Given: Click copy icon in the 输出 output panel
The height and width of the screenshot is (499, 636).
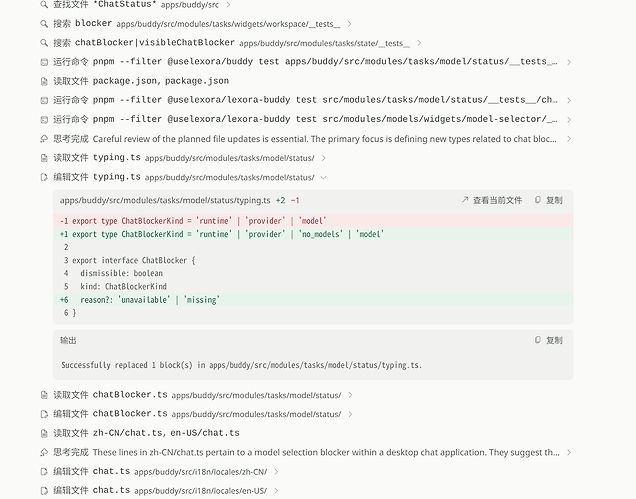Looking at the screenshot, I should [538, 340].
